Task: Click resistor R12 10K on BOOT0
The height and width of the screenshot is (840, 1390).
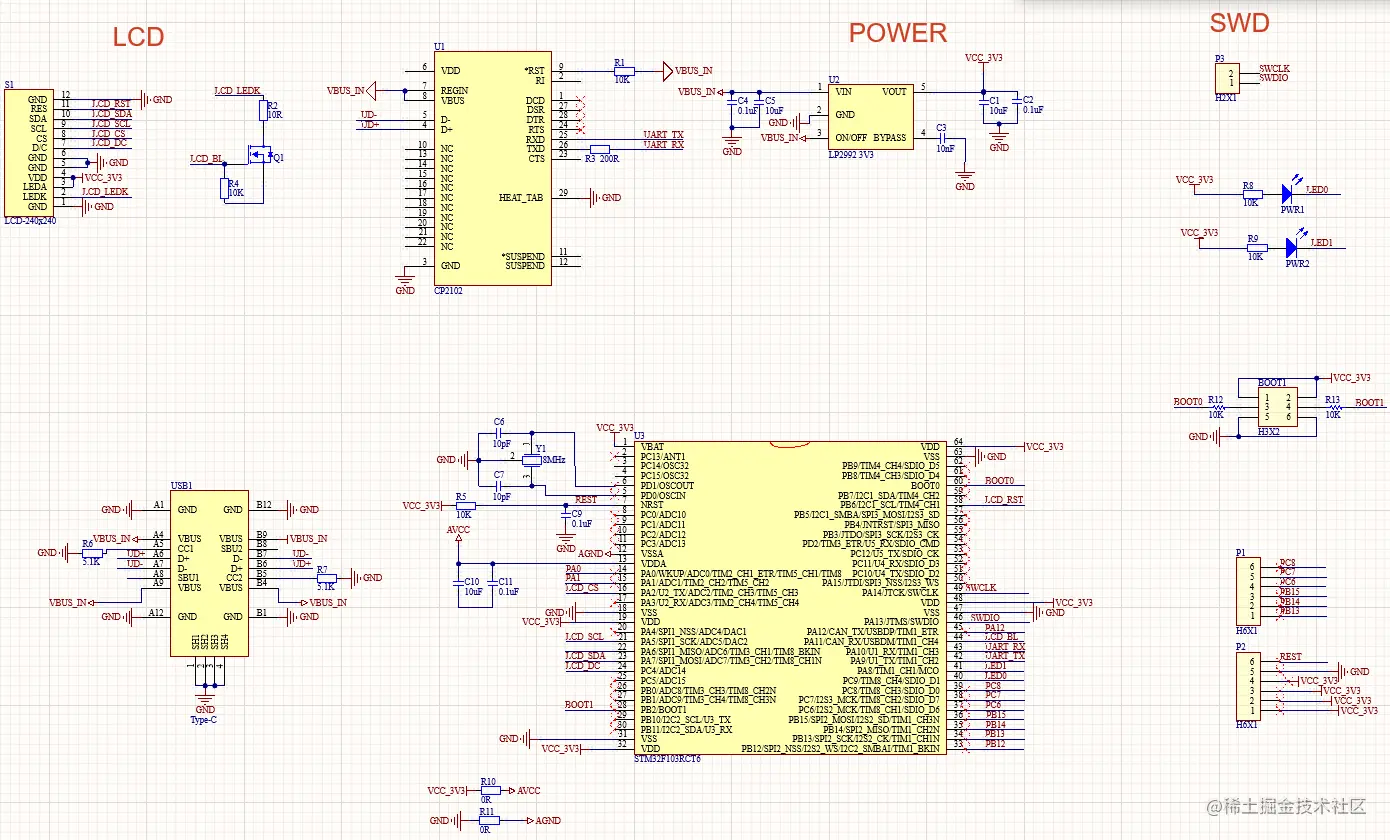Action: point(1217,407)
